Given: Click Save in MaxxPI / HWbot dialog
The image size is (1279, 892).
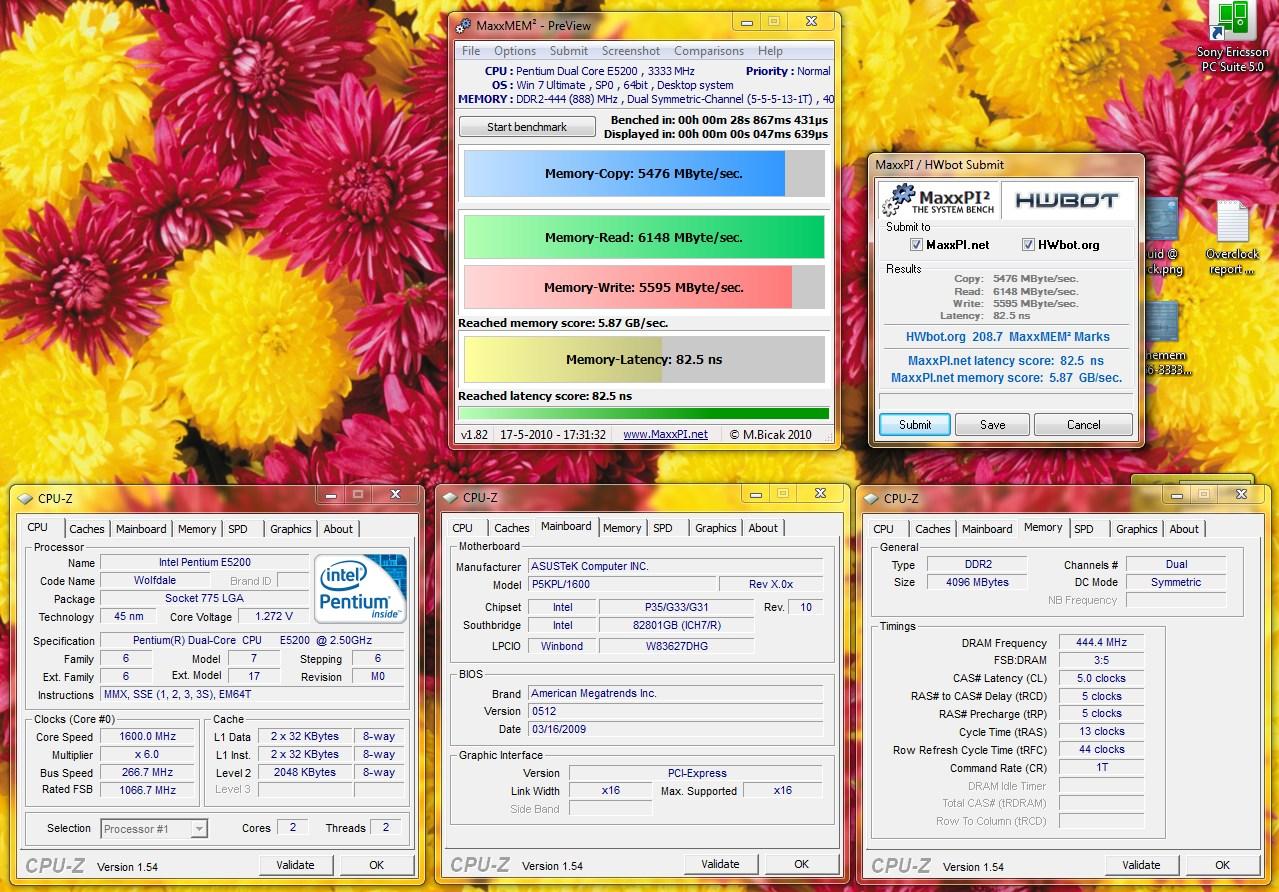Looking at the screenshot, I should [993, 425].
